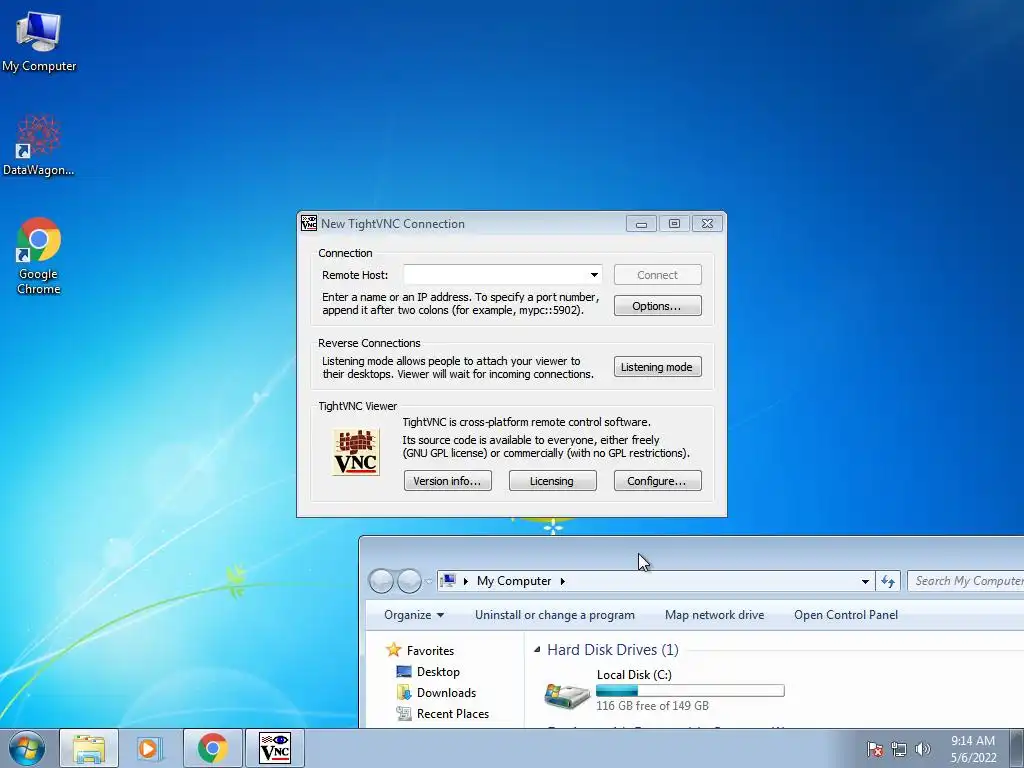Open the Windows Start menu
This screenshot has height=768, width=1024.
(x=27, y=748)
